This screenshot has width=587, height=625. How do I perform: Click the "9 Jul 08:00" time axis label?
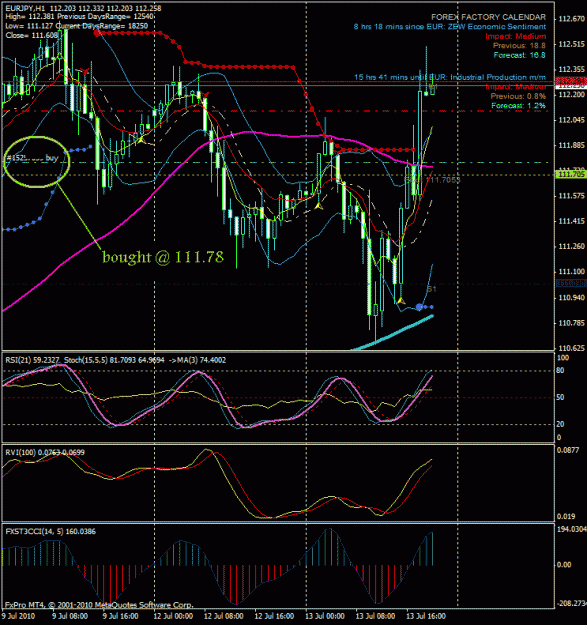(70, 616)
